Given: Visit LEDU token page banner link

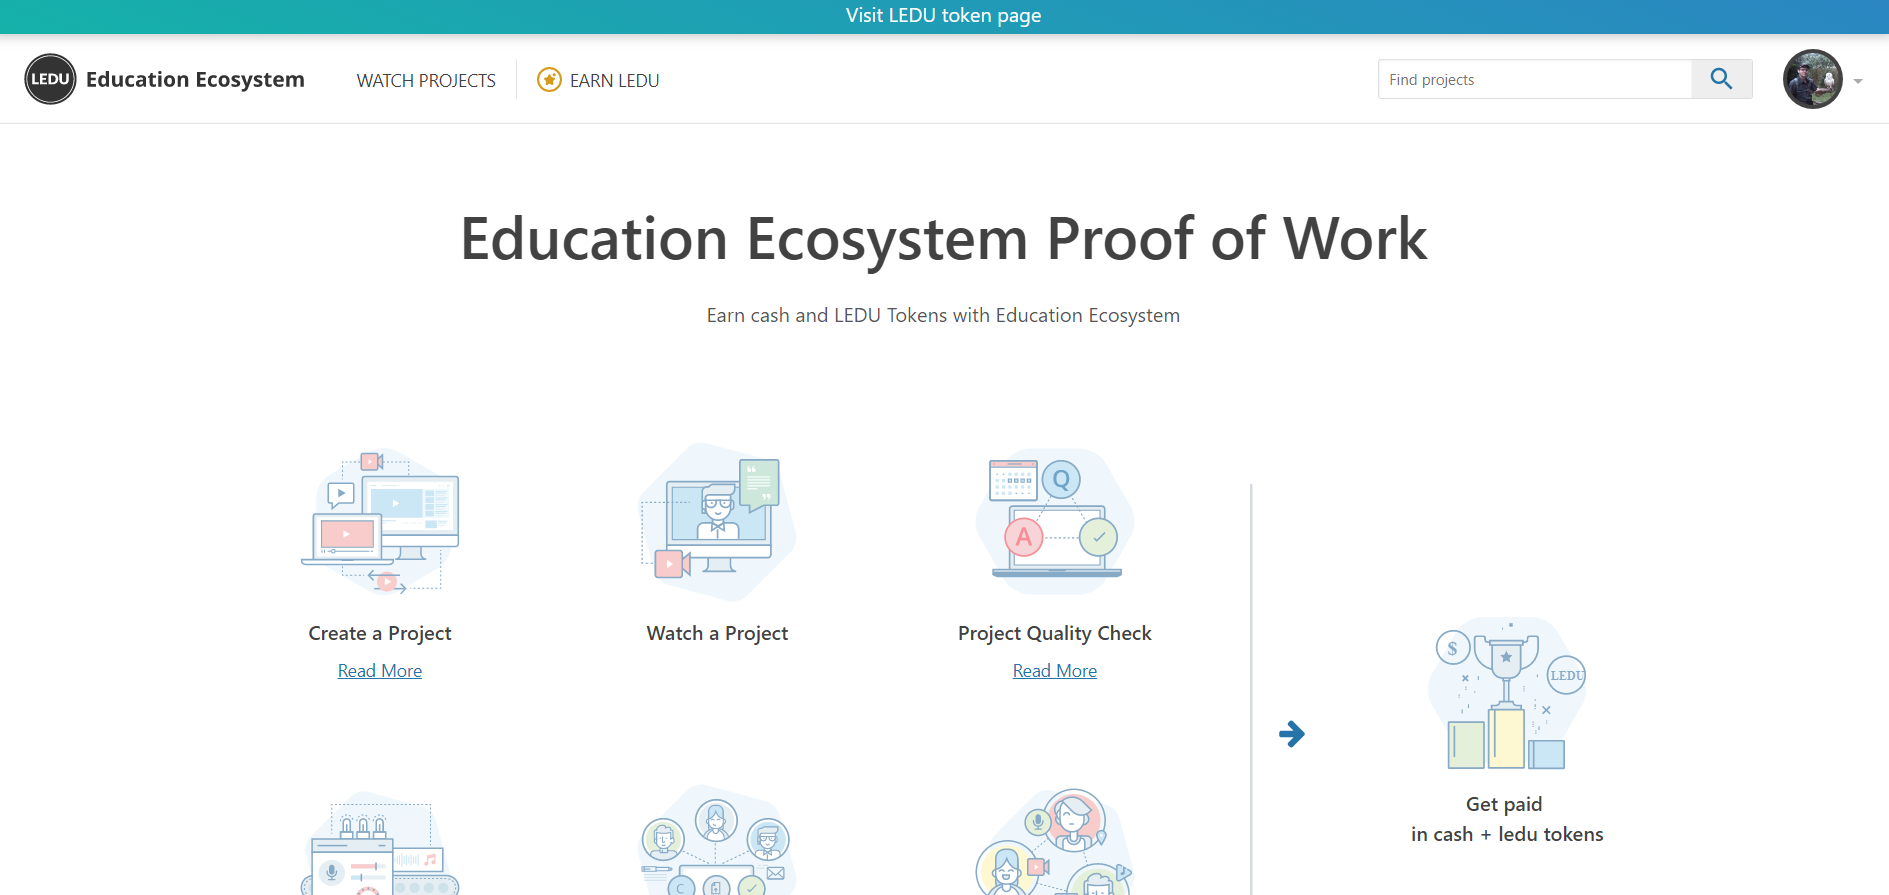Looking at the screenshot, I should point(943,15).
